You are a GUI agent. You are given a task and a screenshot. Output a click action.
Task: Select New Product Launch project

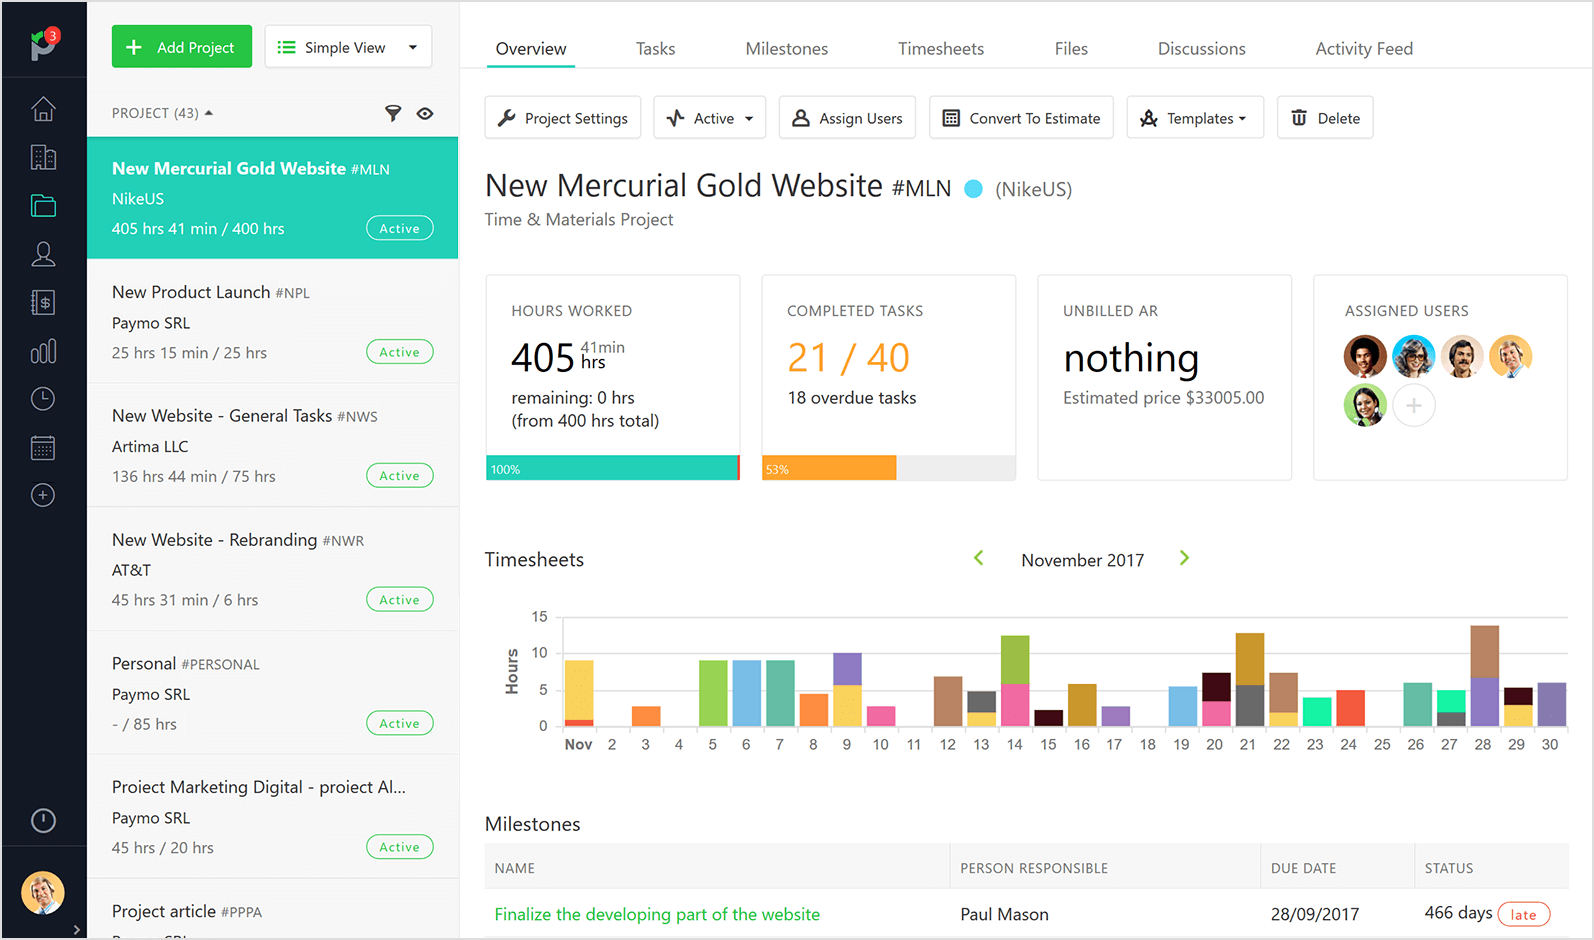click(272, 321)
